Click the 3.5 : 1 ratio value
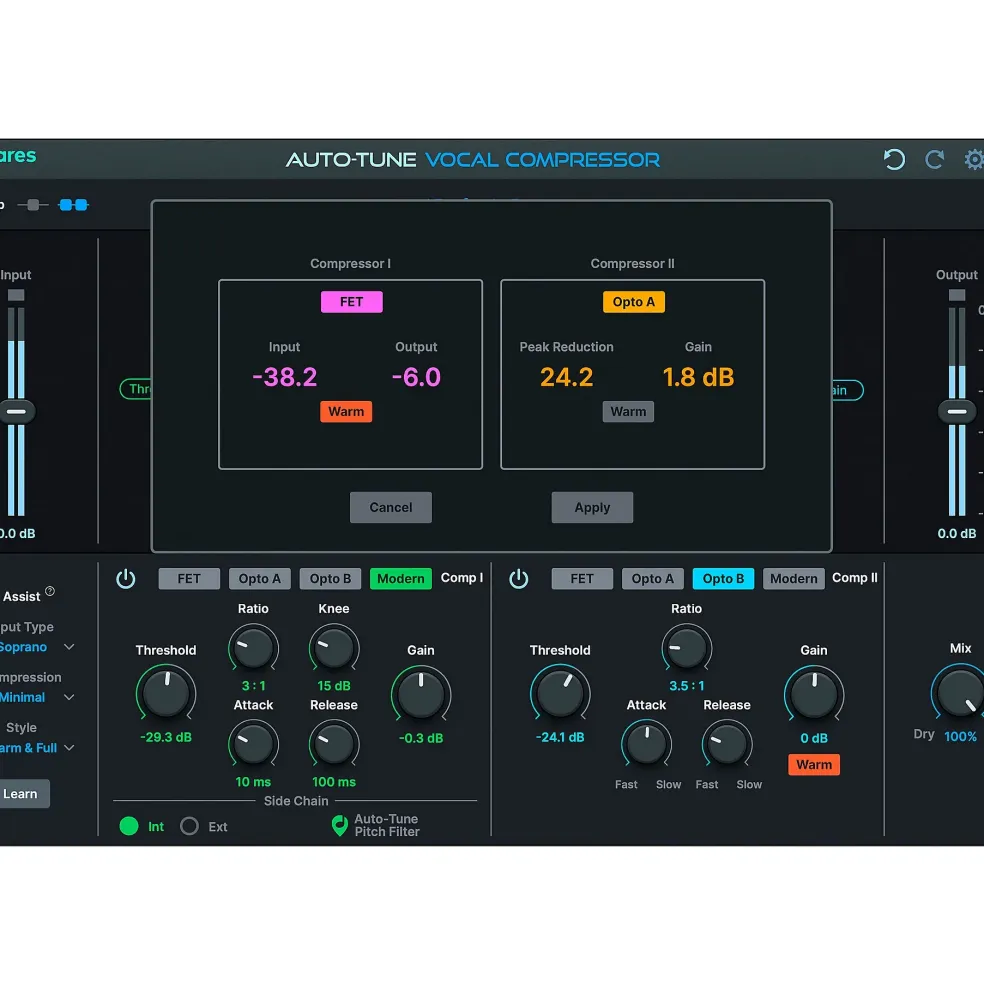The image size is (984, 985). click(x=686, y=686)
